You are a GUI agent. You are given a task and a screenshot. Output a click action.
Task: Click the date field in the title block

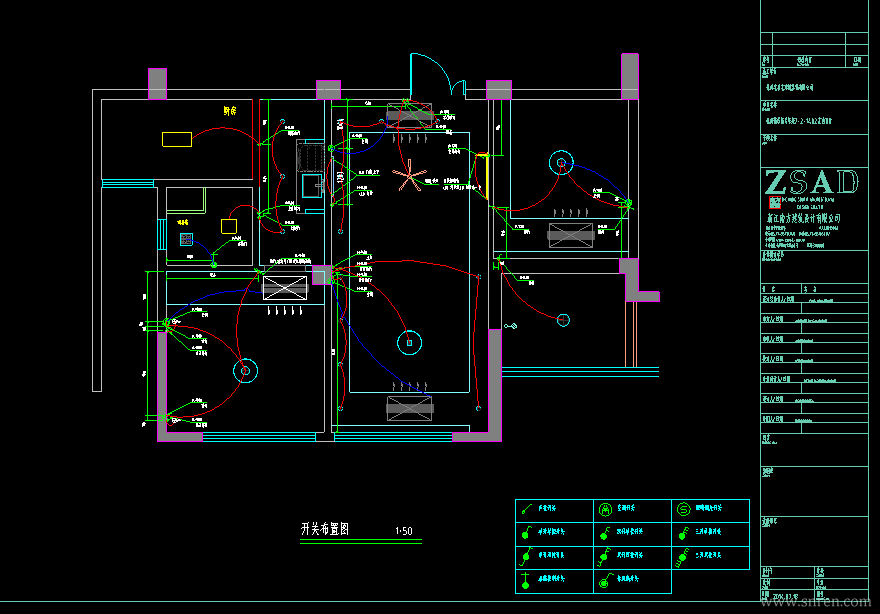tap(786, 597)
